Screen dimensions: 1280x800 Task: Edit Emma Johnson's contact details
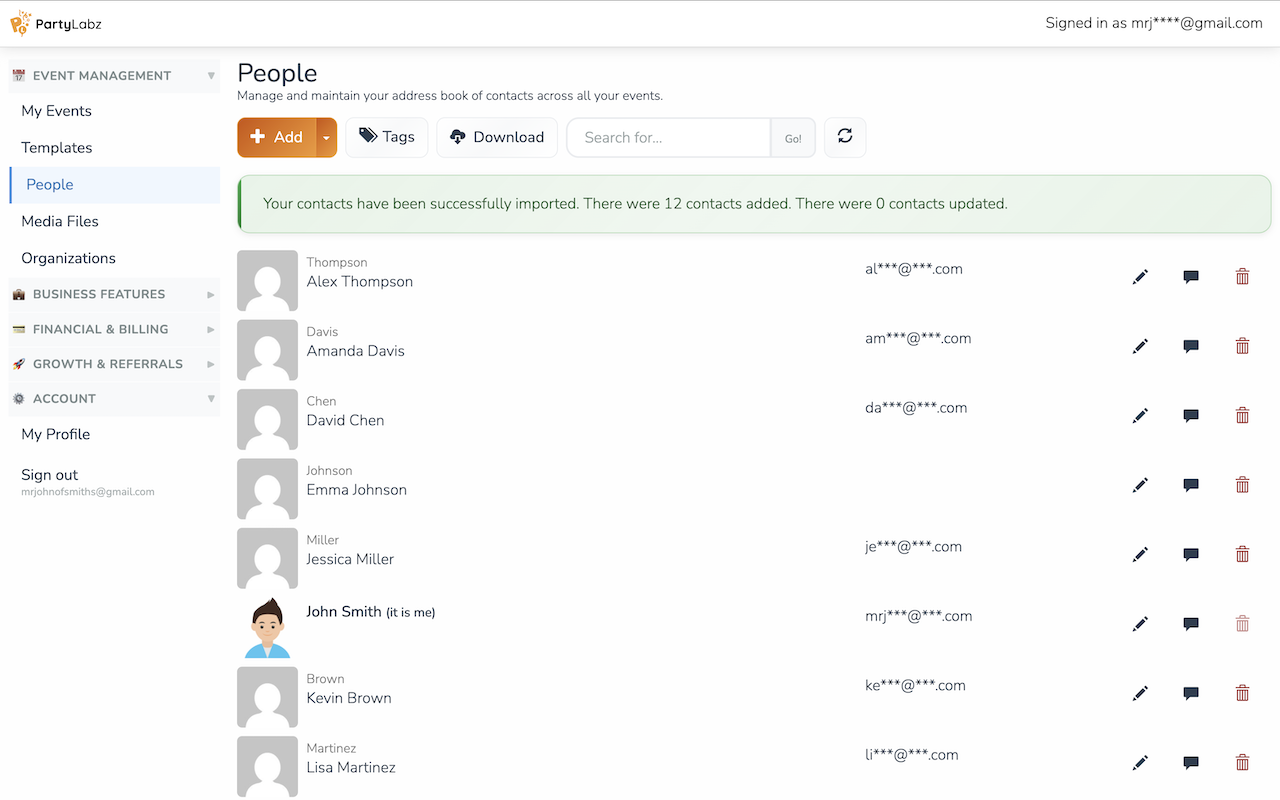1140,485
